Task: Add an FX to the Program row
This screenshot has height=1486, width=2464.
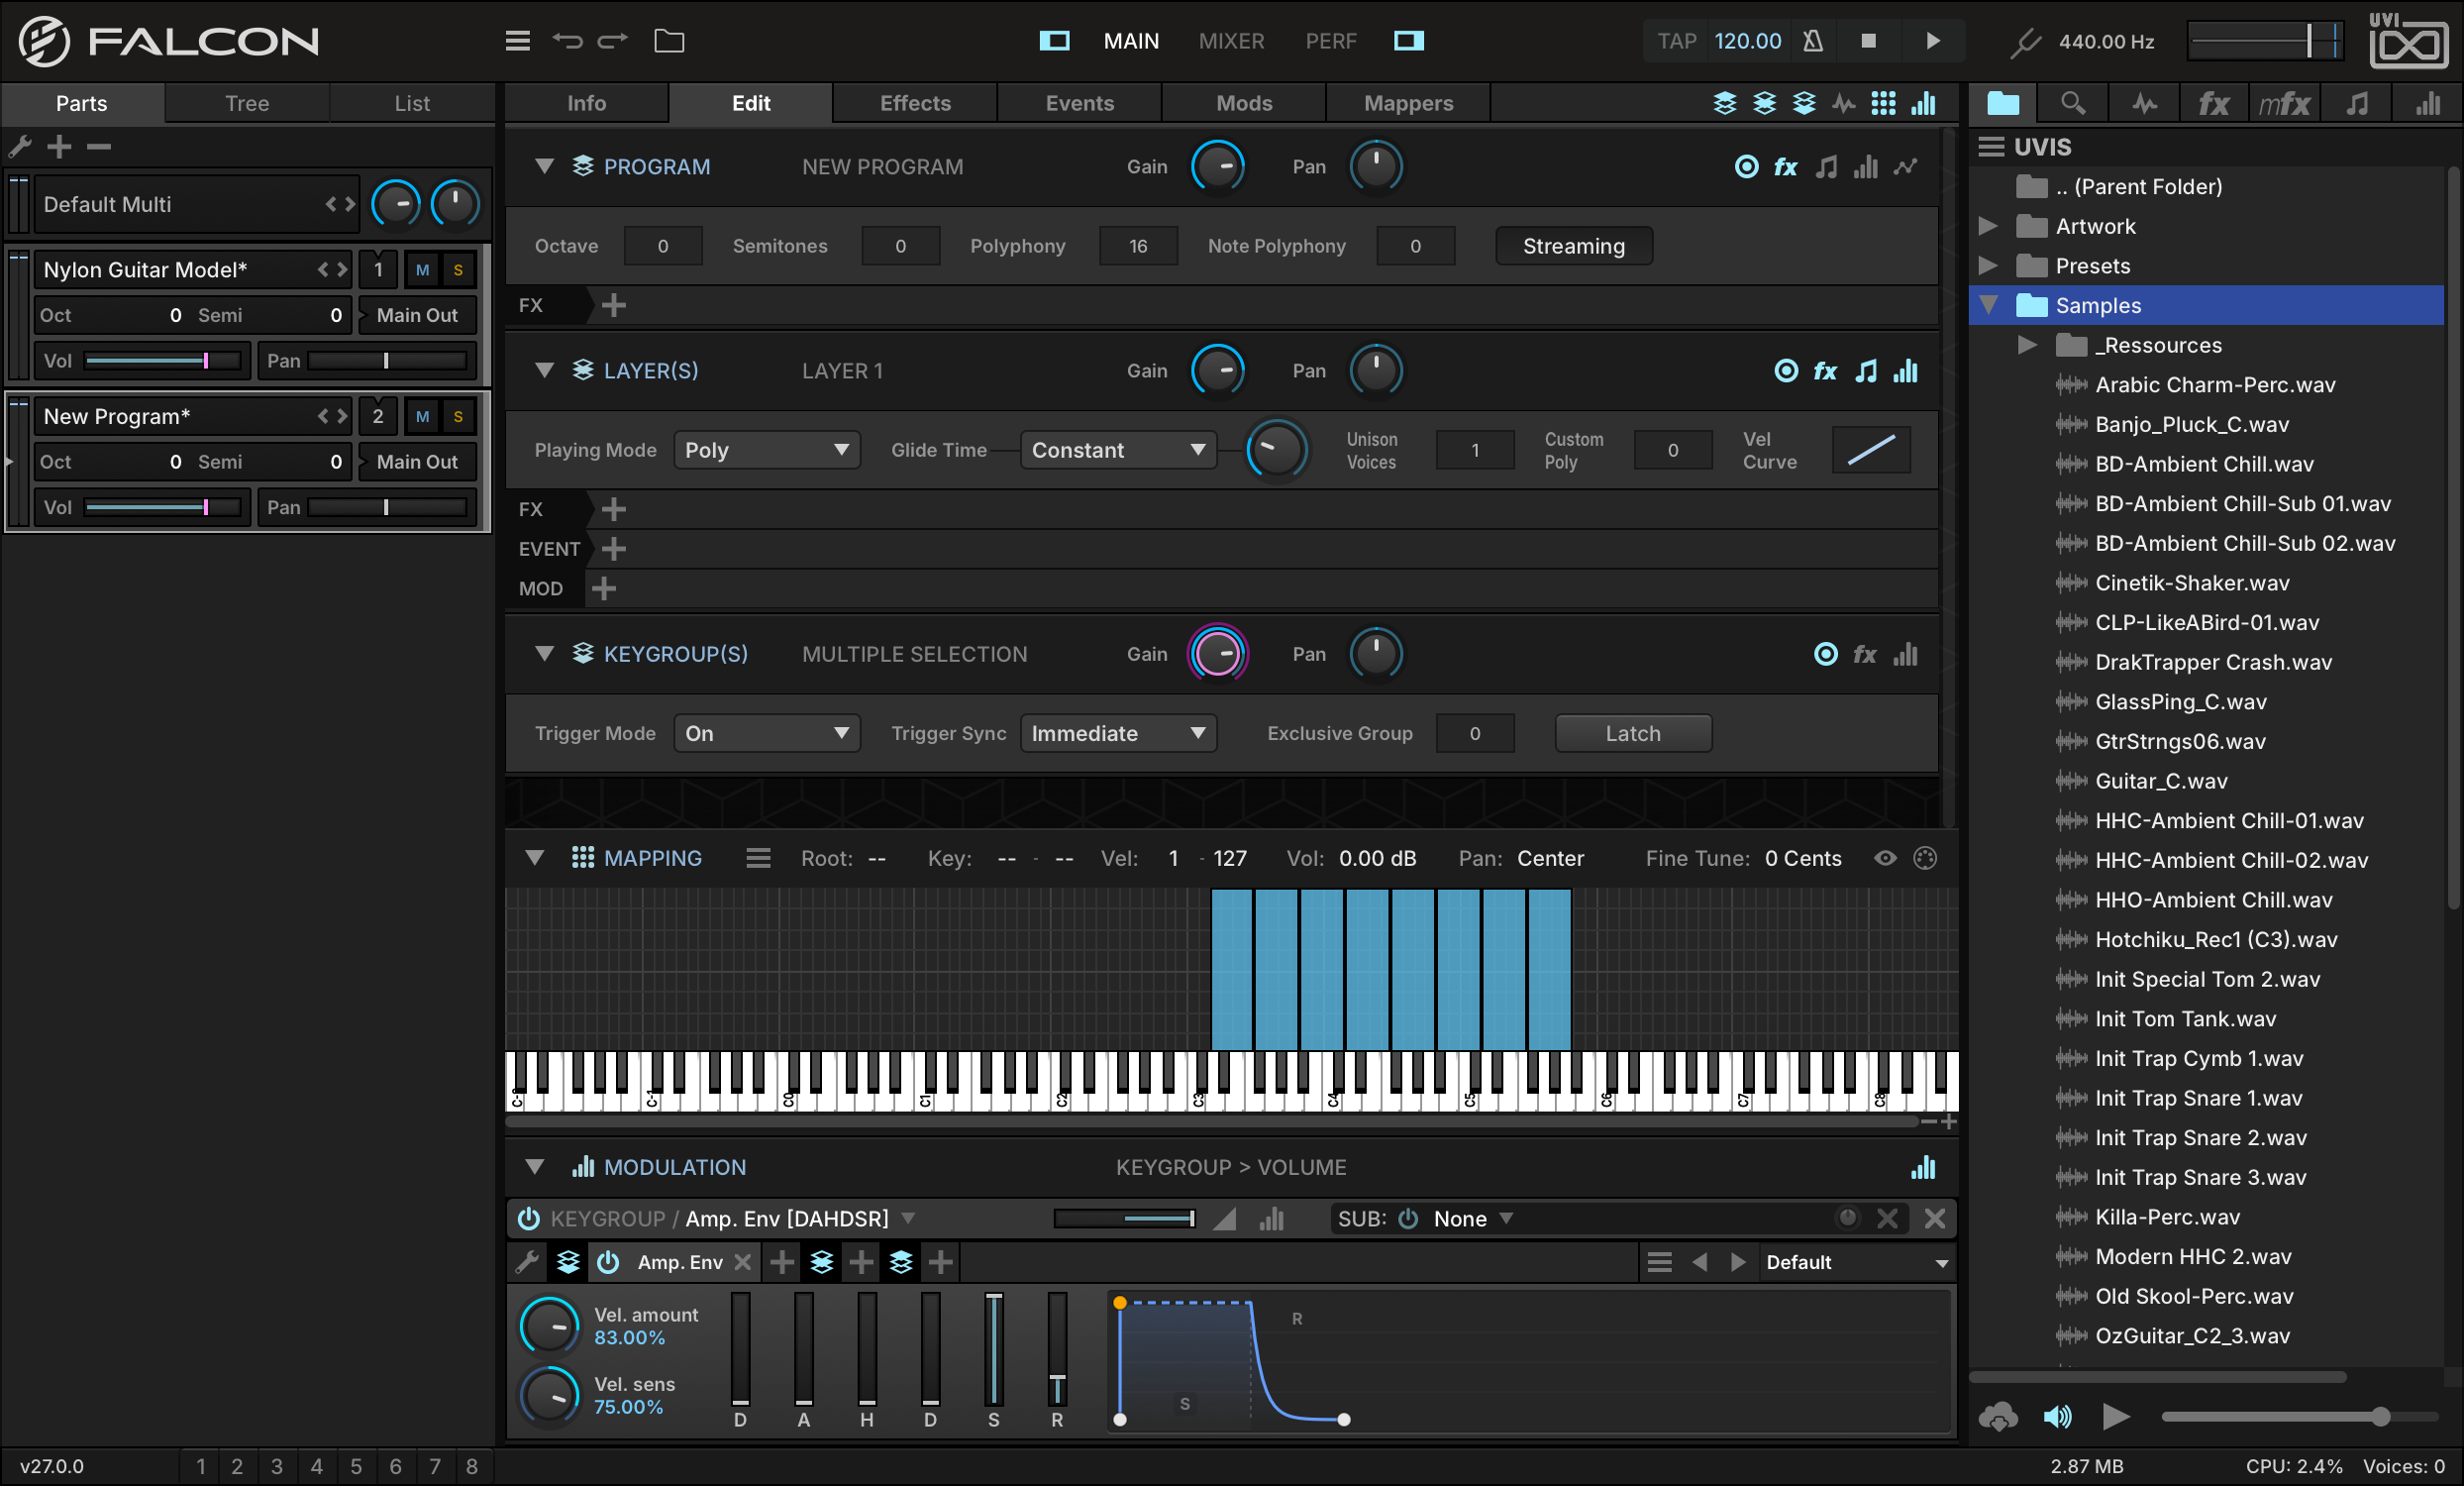Action: pyautogui.click(x=614, y=305)
